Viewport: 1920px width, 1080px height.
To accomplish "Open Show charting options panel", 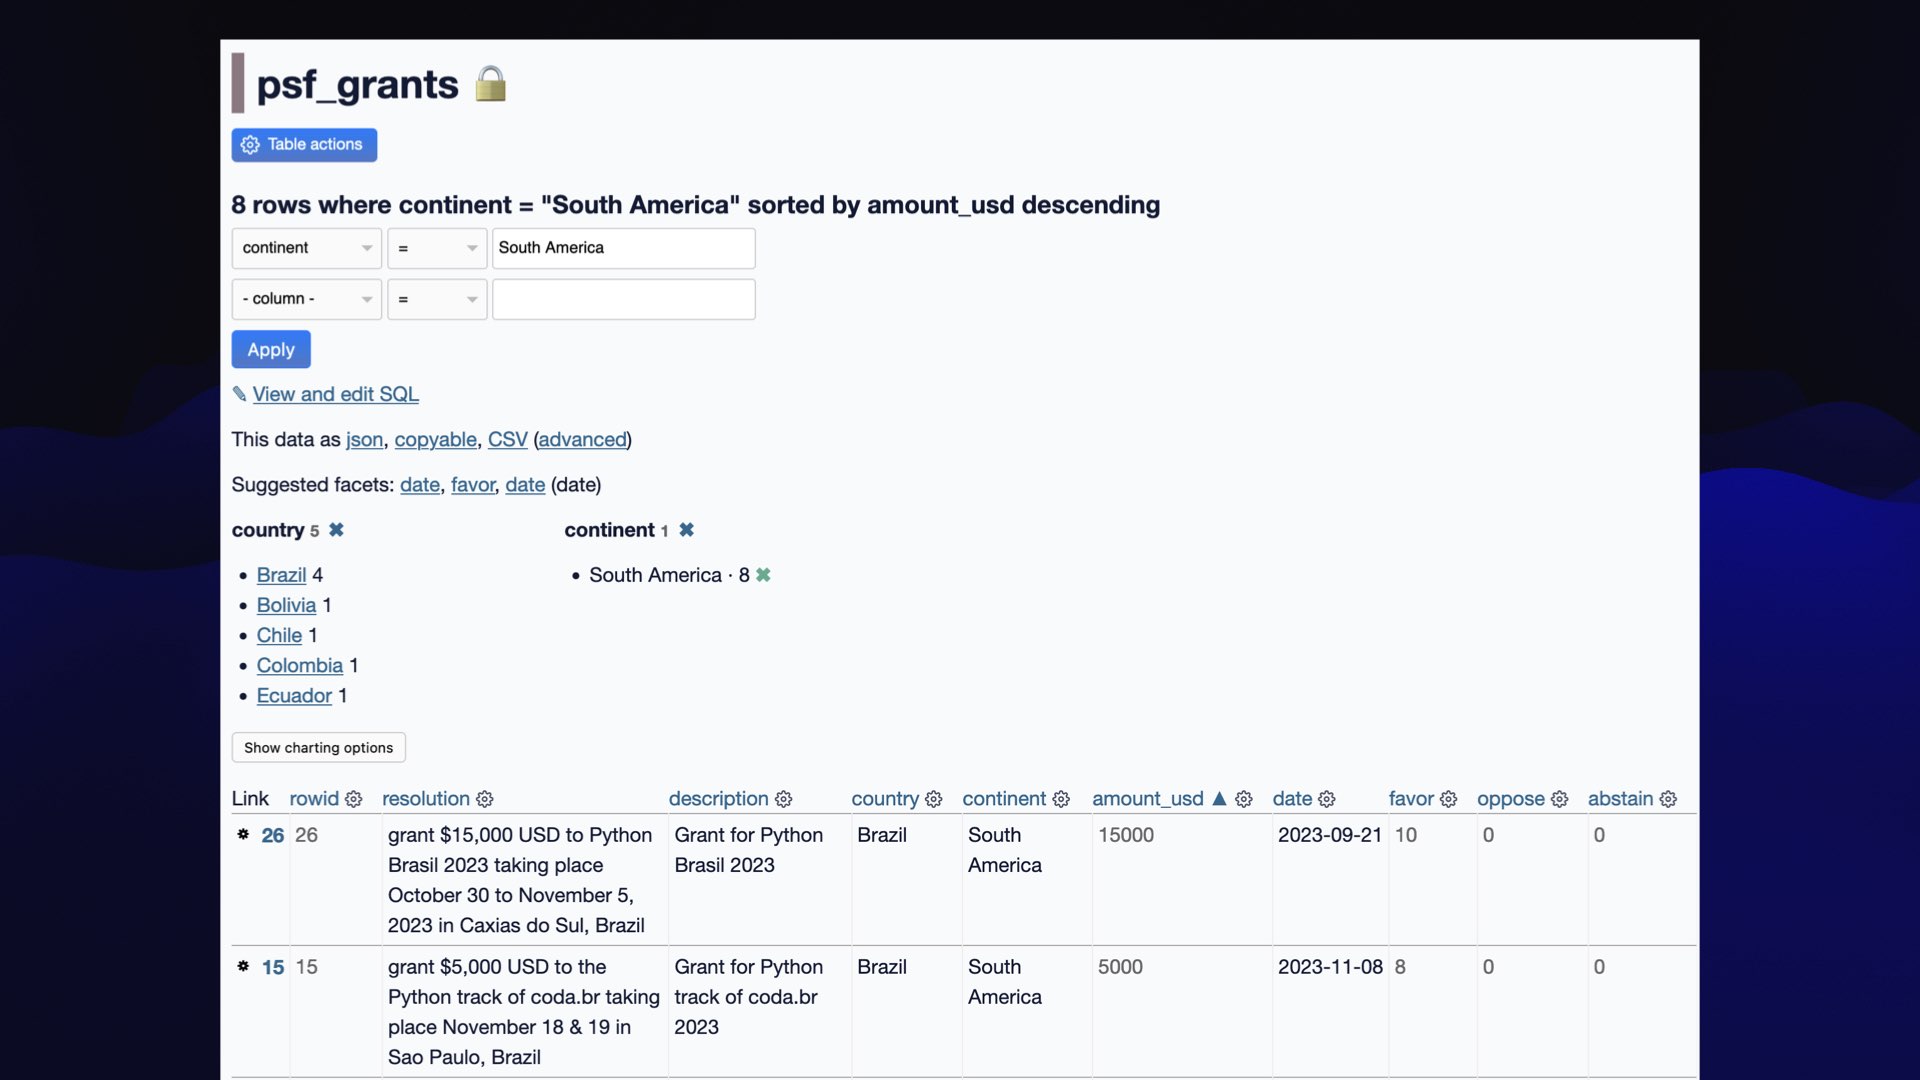I will (318, 748).
